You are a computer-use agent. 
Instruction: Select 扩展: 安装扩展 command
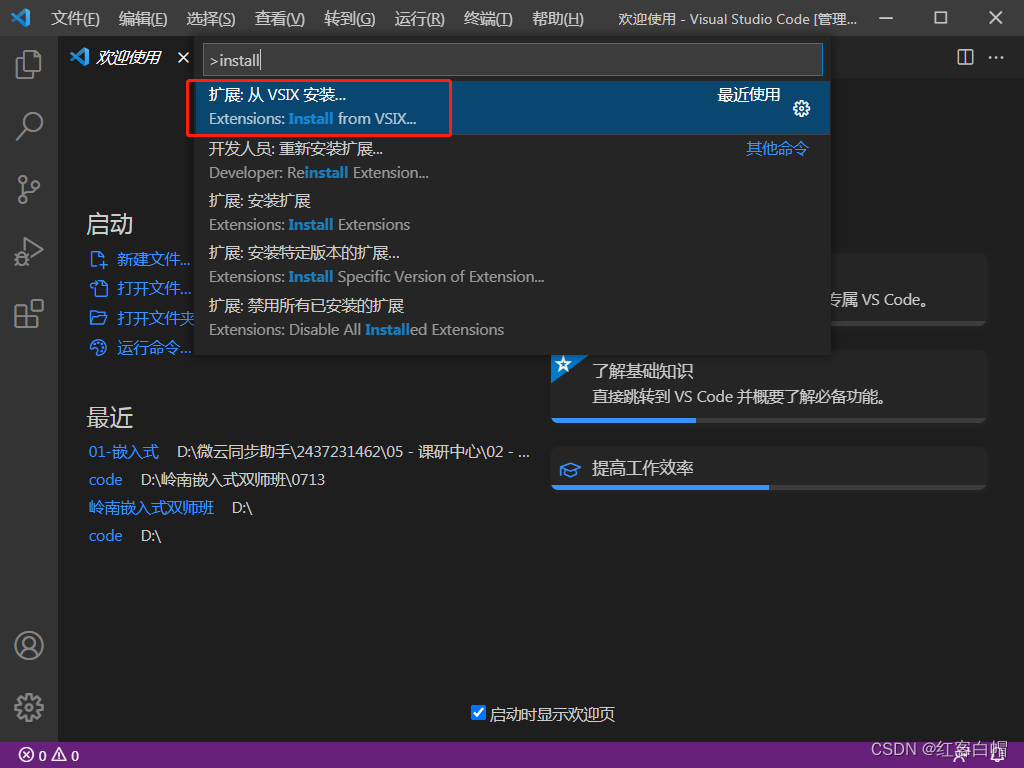(x=513, y=213)
